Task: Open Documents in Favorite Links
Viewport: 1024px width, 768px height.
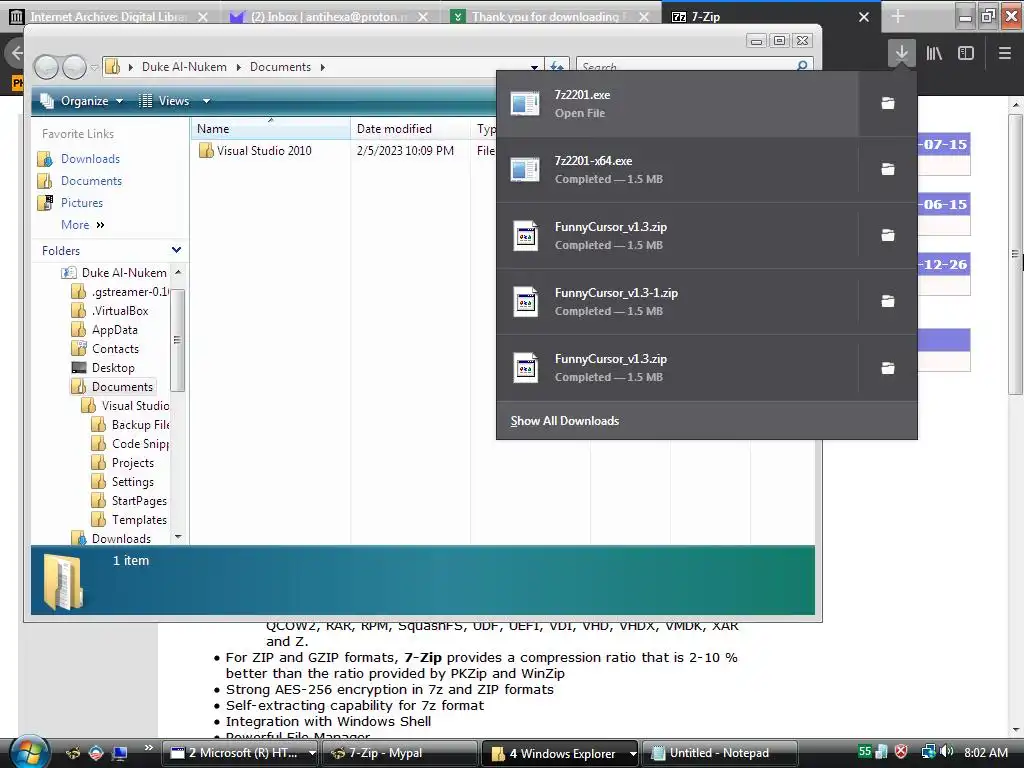Action: click(91, 181)
